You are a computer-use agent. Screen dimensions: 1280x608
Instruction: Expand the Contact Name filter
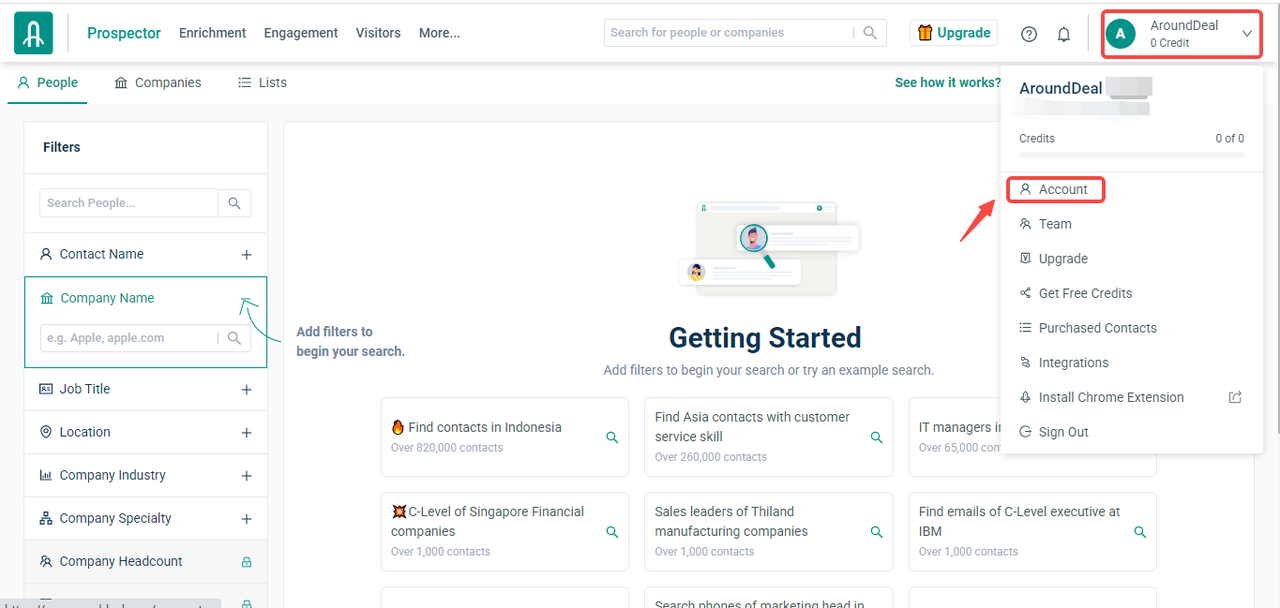(246, 255)
